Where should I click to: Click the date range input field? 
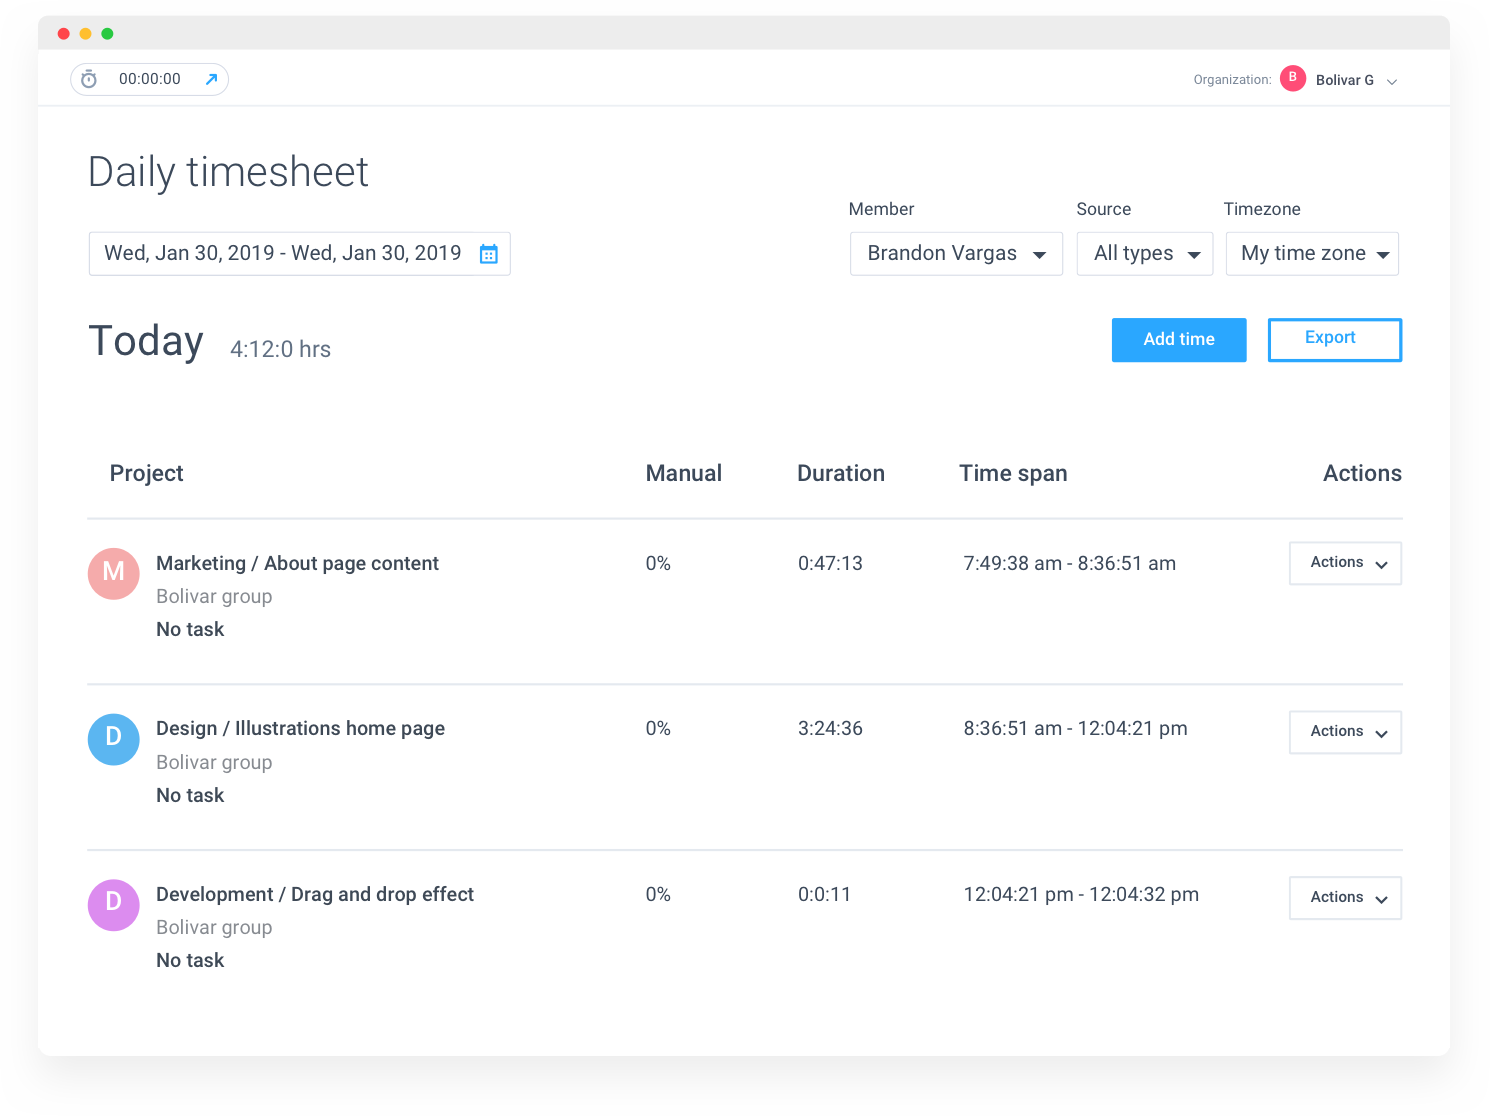pyautogui.click(x=300, y=254)
